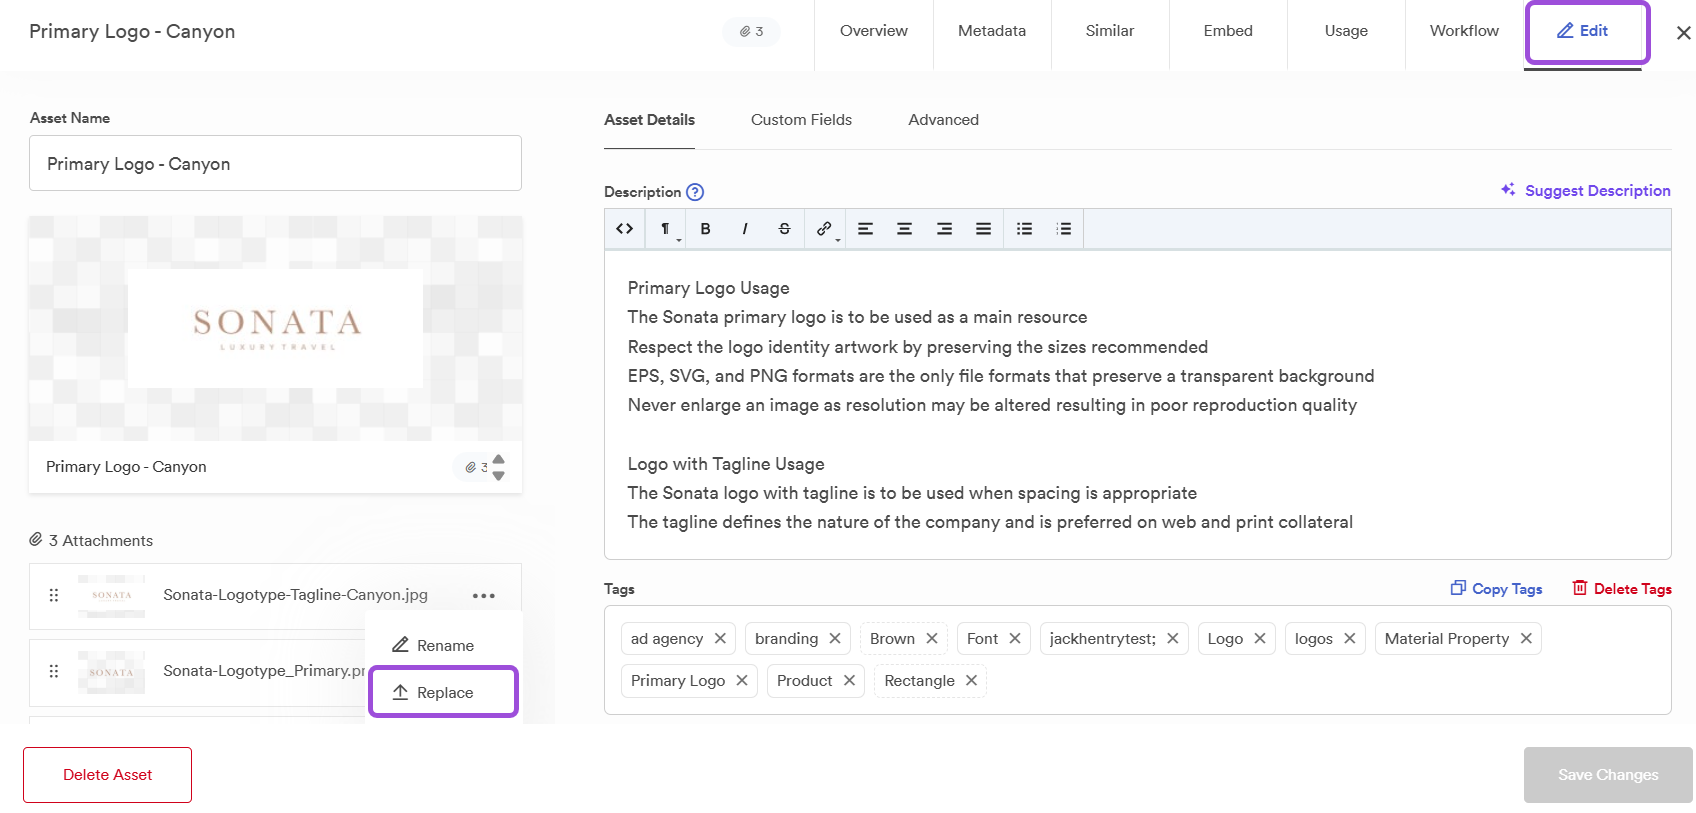
Task: Choose Replace from the attachment menu
Action: coord(444,693)
